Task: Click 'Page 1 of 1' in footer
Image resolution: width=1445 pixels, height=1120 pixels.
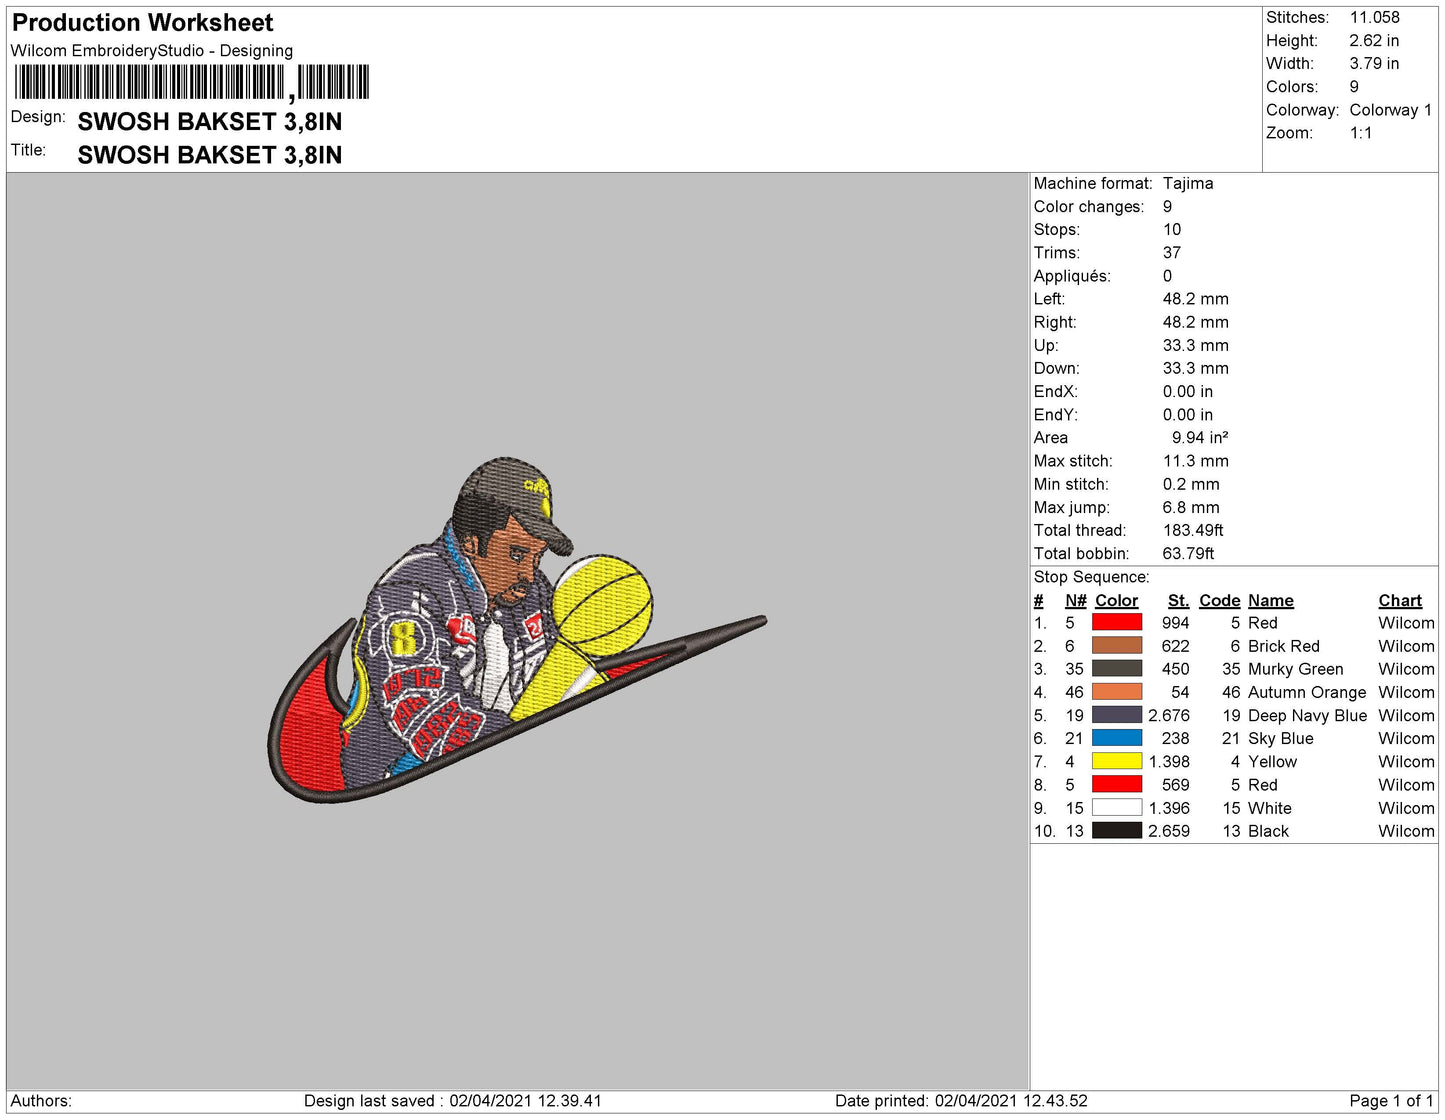Action: pos(1391,1101)
